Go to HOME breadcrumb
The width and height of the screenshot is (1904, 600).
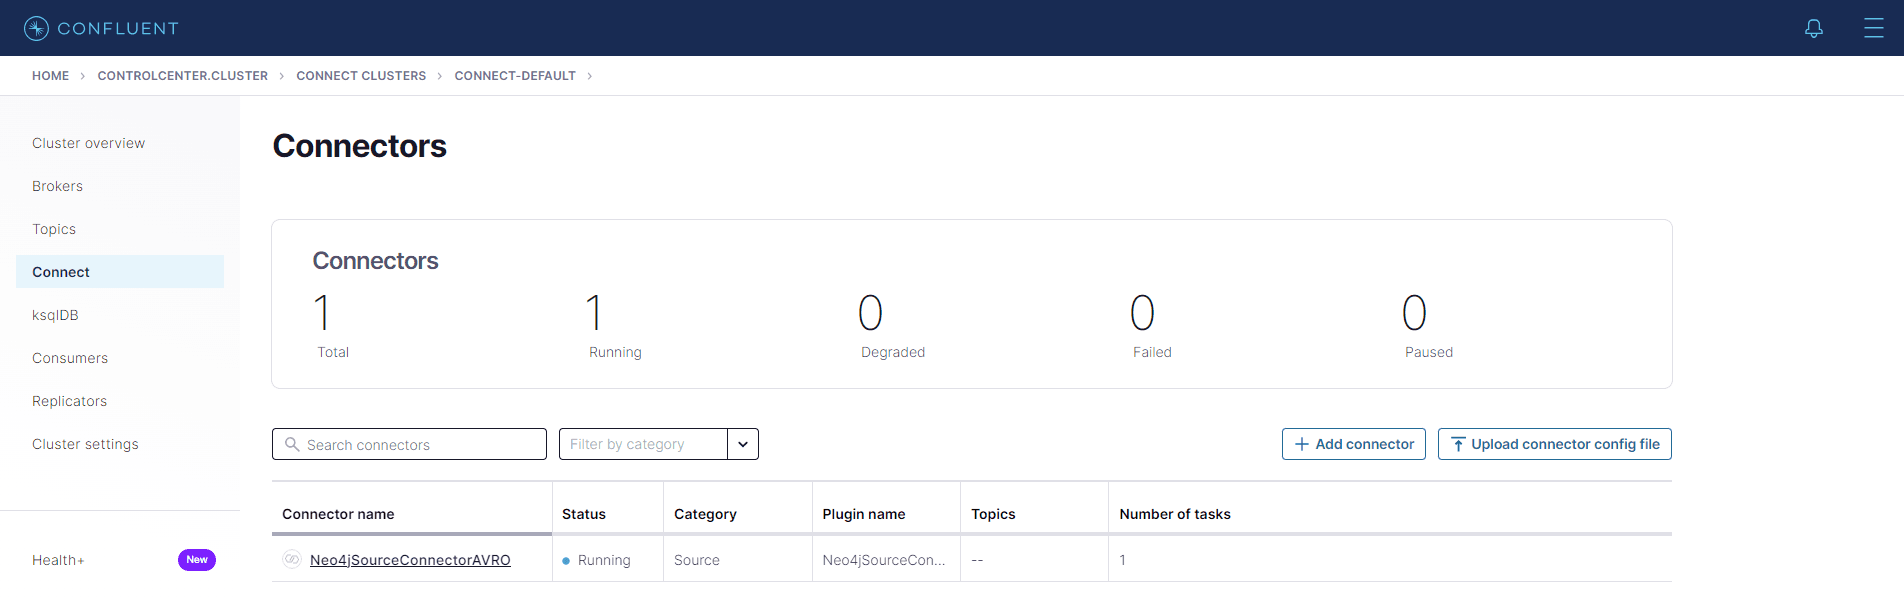point(50,76)
